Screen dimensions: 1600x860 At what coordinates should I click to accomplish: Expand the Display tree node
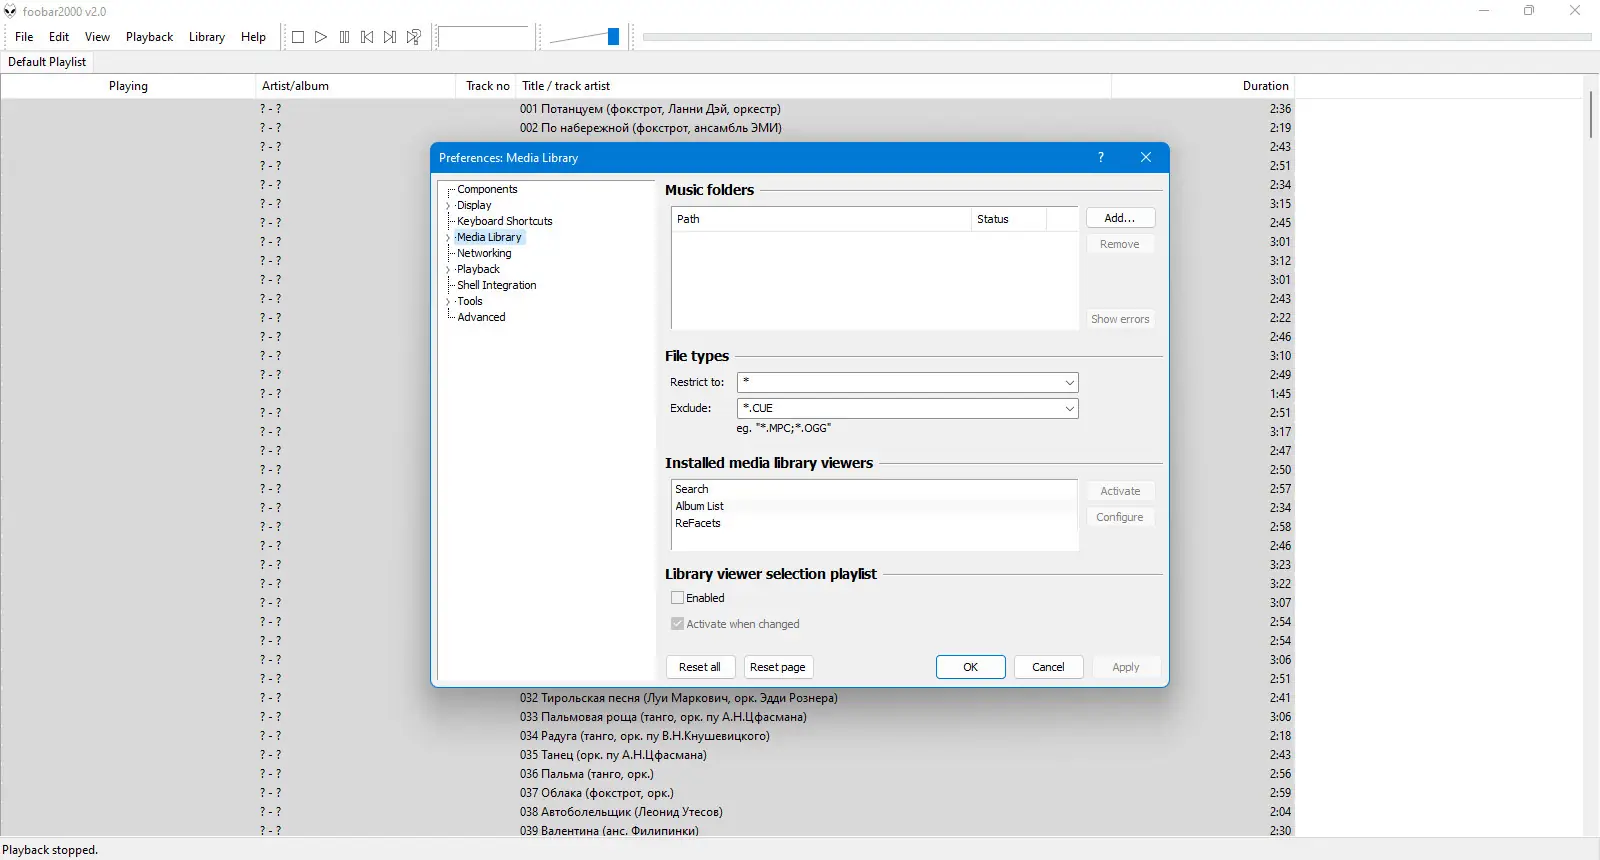point(448,206)
